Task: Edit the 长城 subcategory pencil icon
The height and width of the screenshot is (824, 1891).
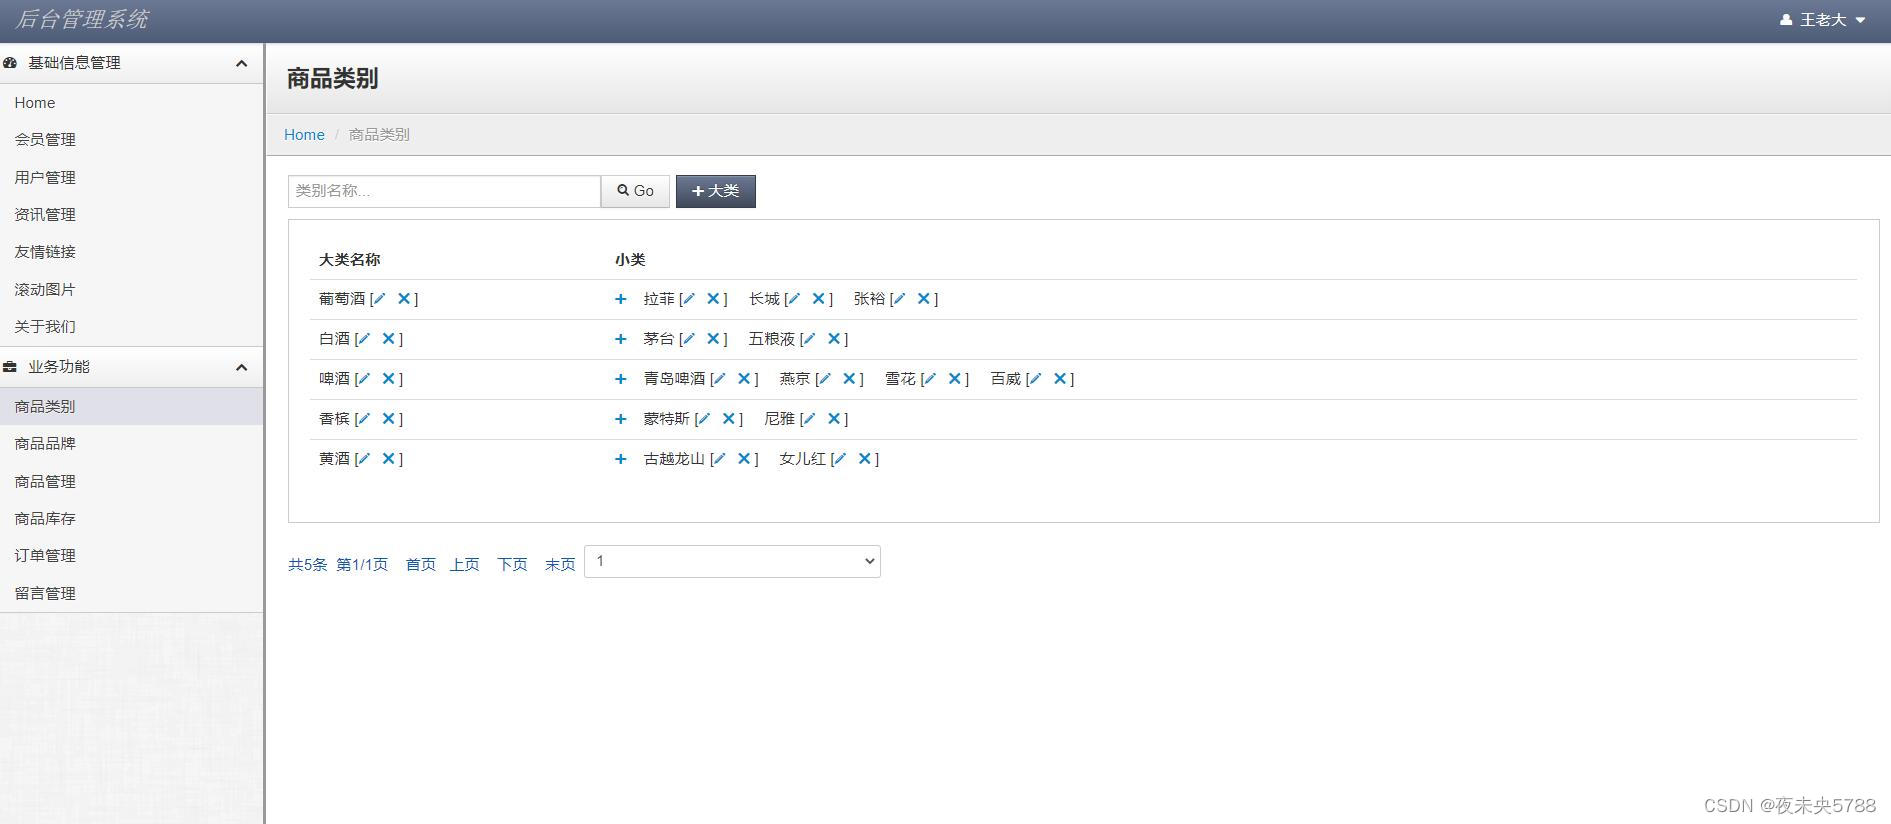Action: coord(793,299)
